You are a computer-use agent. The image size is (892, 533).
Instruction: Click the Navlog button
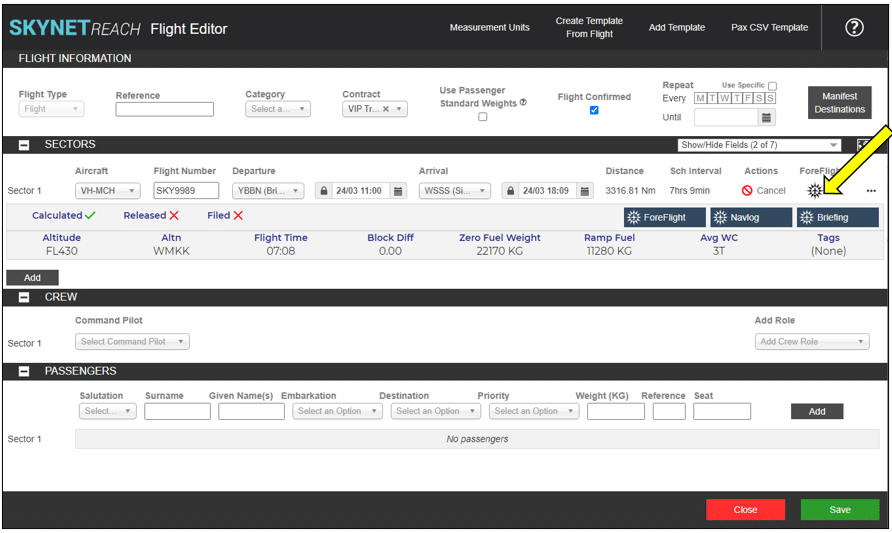point(751,217)
